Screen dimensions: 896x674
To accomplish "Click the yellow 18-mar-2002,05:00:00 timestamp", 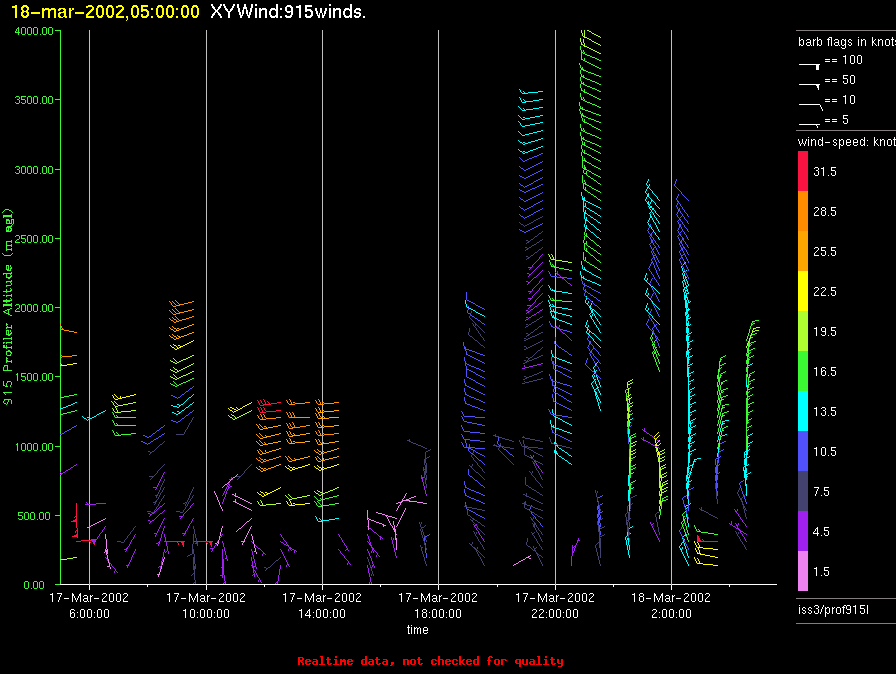I will (105, 12).
